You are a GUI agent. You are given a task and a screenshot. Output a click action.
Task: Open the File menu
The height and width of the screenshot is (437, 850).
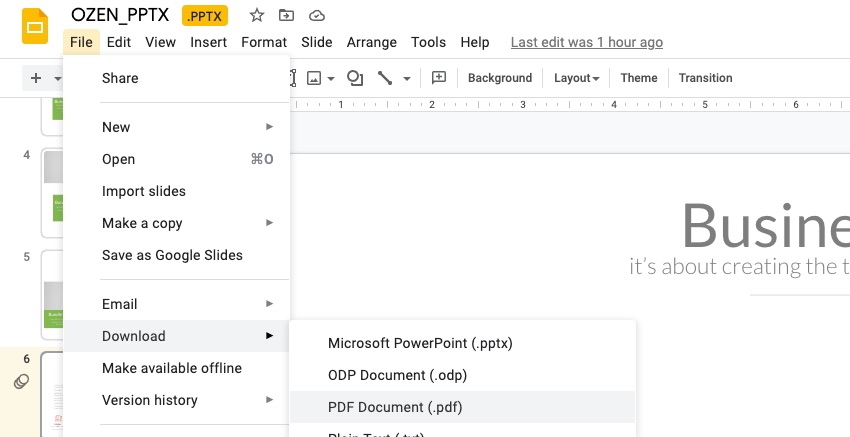tap(81, 42)
